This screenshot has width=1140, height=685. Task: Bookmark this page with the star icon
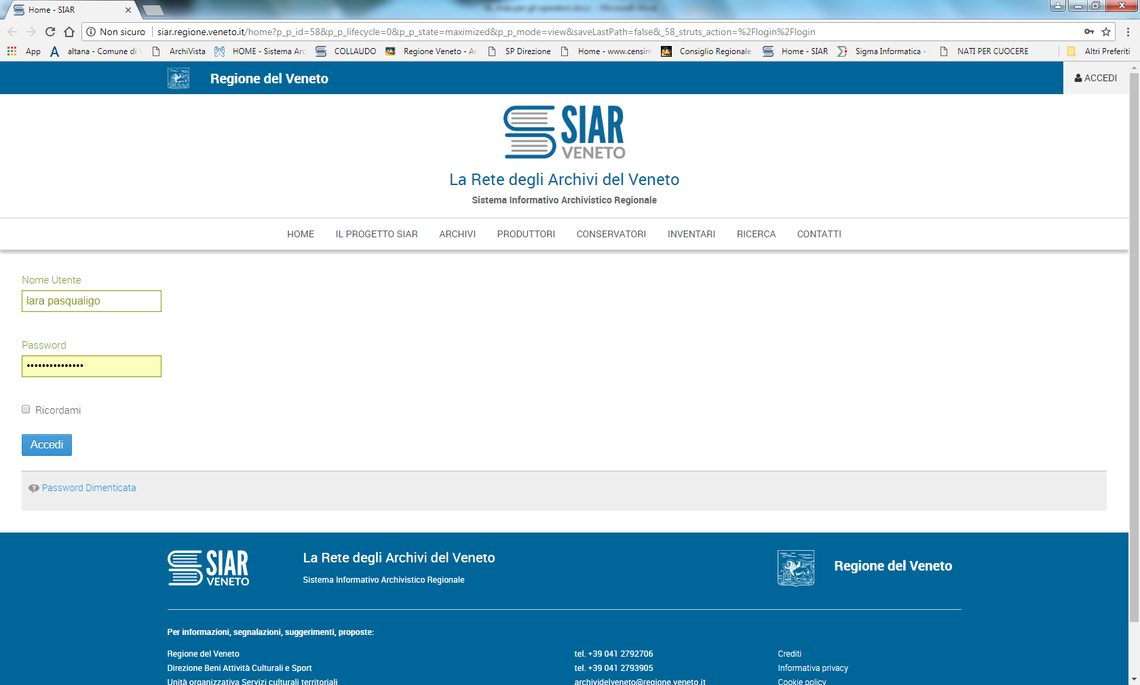(1106, 32)
